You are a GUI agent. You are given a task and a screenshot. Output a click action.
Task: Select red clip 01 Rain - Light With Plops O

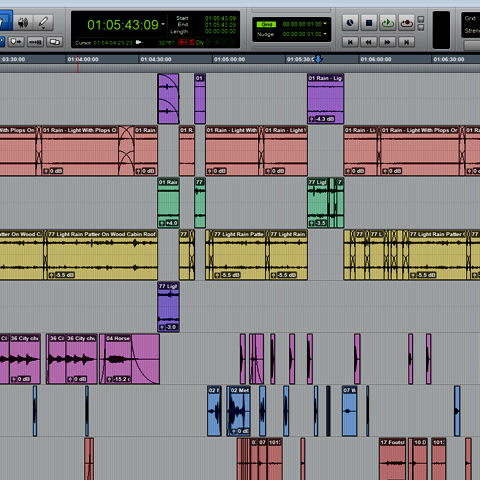[80, 151]
